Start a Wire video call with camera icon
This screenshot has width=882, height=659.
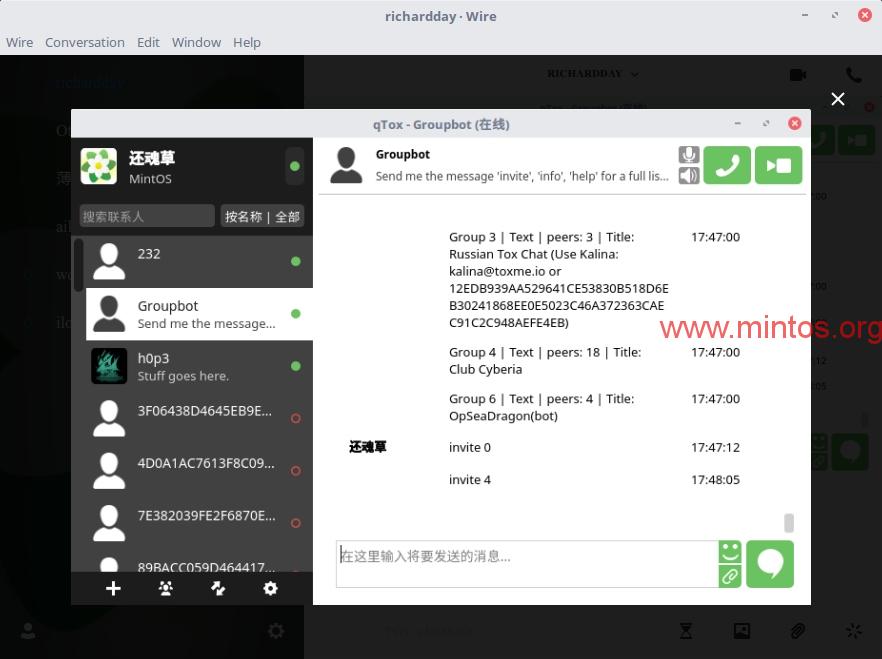click(798, 75)
